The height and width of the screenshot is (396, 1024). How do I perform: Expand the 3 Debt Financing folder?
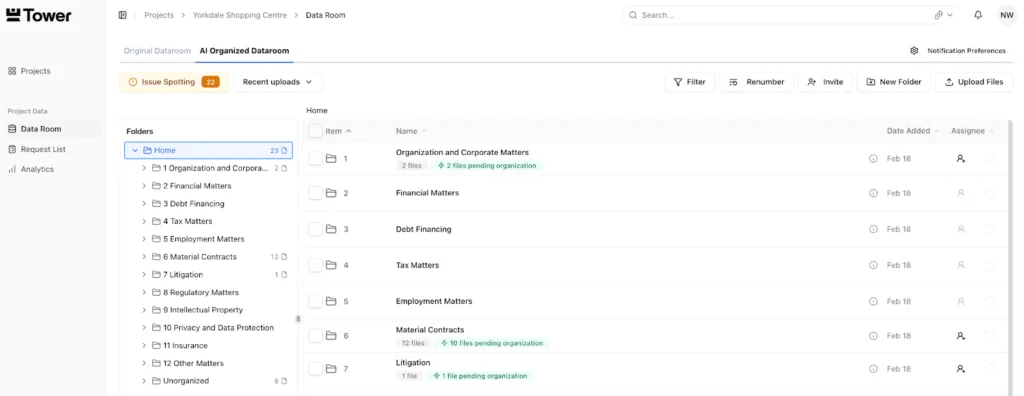(144, 204)
